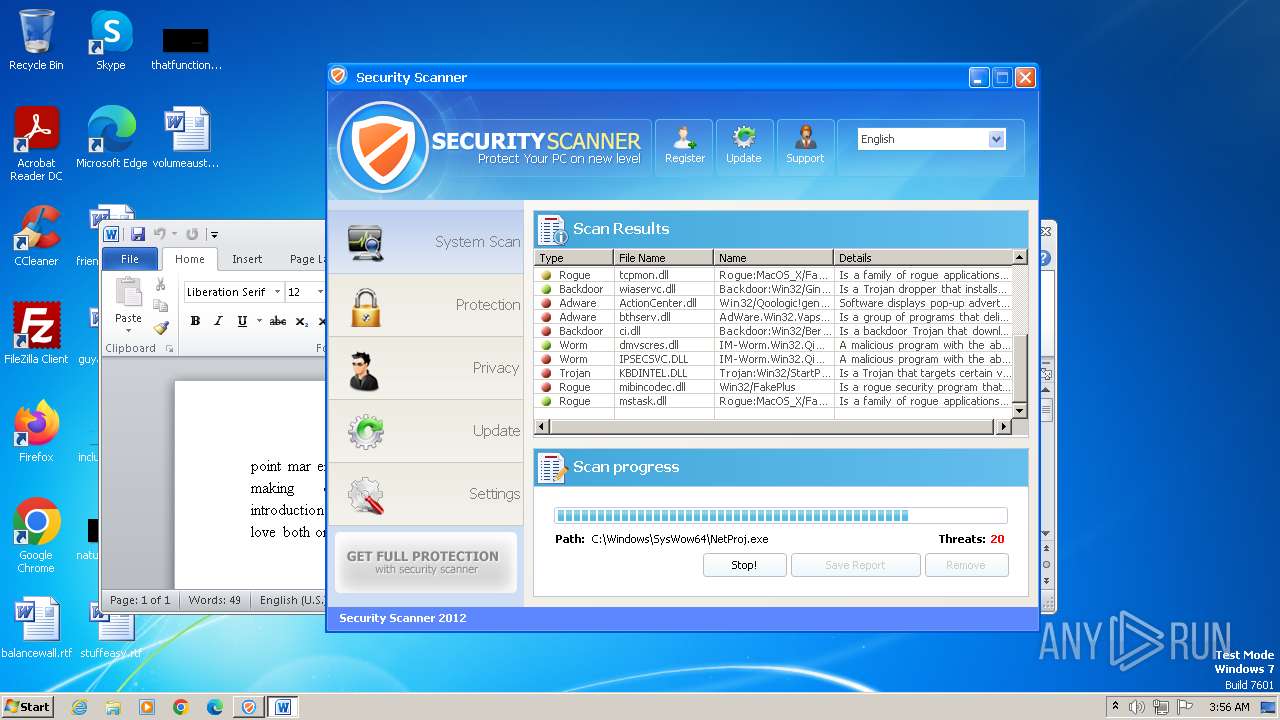Click the Words: 49 status bar entry
This screenshot has width=1280, height=720.
(x=215, y=600)
